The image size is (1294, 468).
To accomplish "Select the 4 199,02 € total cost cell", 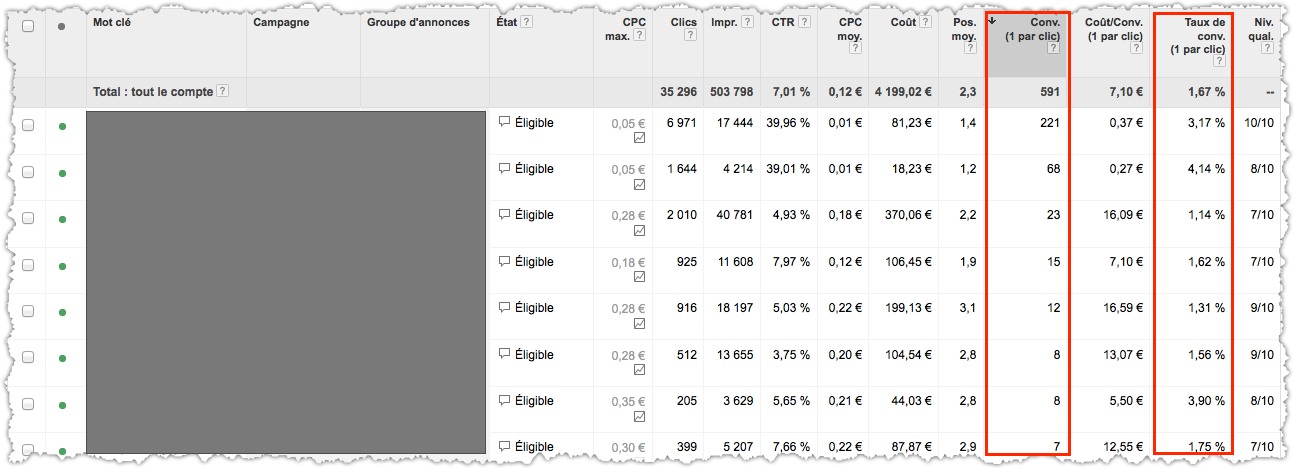I will [901, 92].
